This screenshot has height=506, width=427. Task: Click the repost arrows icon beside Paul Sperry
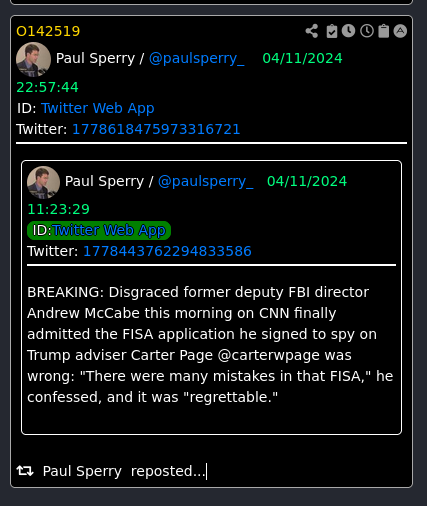pos(25,471)
